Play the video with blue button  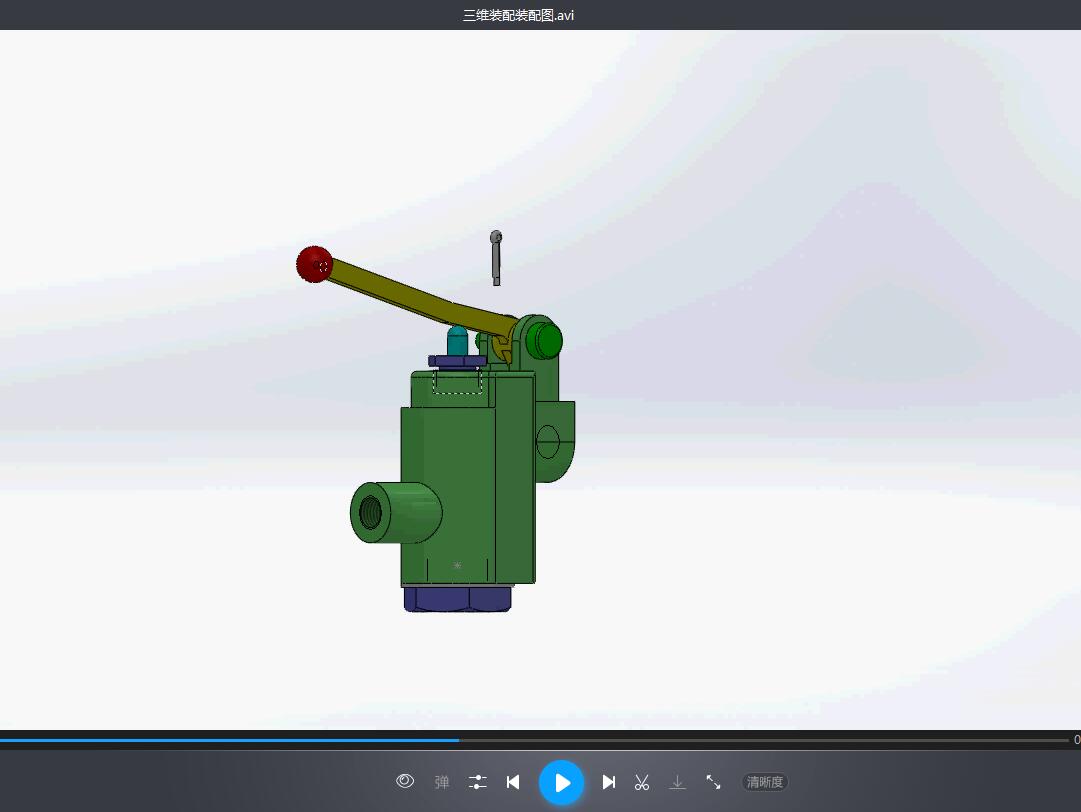[561, 782]
